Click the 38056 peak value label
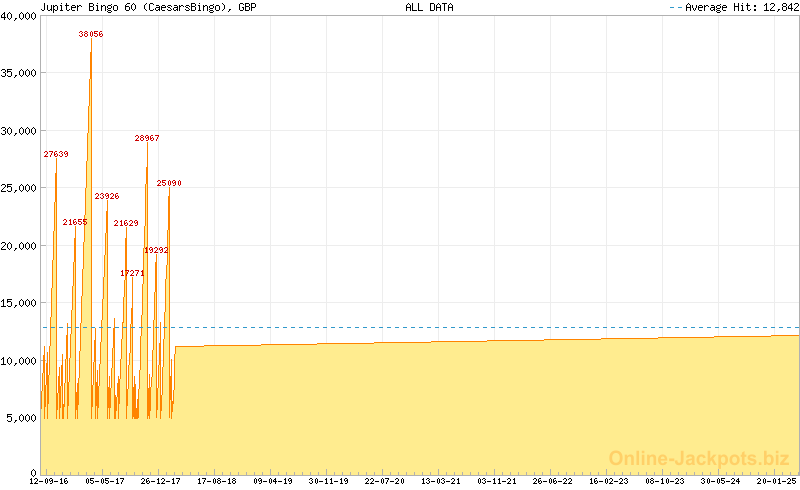The image size is (800, 490). 91,34
